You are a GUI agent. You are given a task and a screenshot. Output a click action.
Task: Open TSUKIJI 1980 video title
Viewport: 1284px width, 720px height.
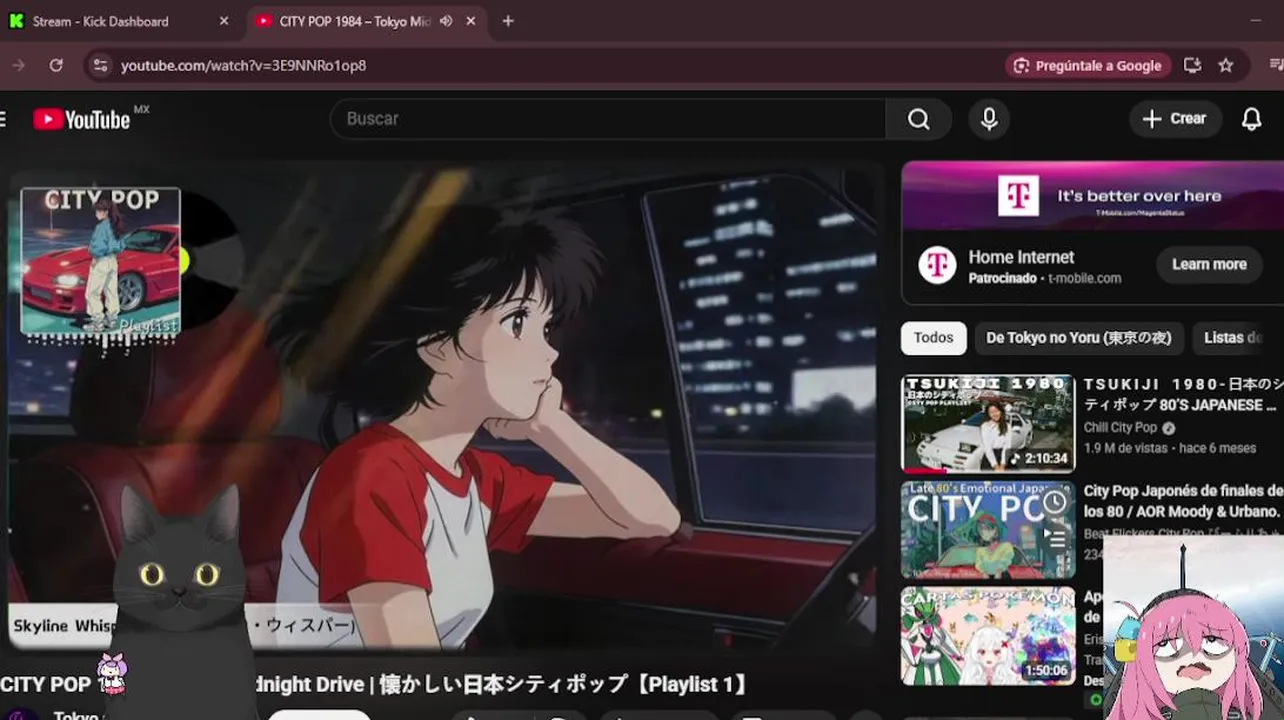click(x=1184, y=395)
